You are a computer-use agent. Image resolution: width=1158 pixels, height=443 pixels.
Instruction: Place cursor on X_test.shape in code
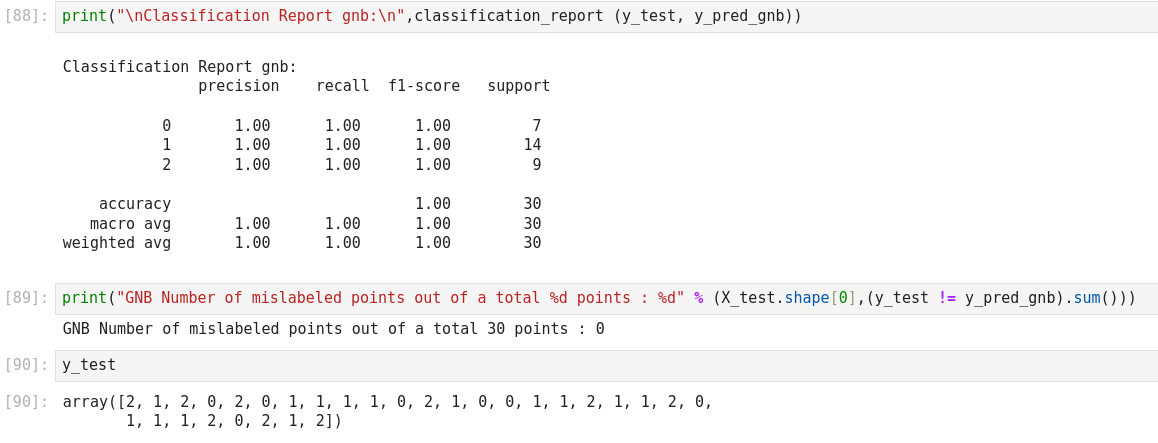[775, 298]
